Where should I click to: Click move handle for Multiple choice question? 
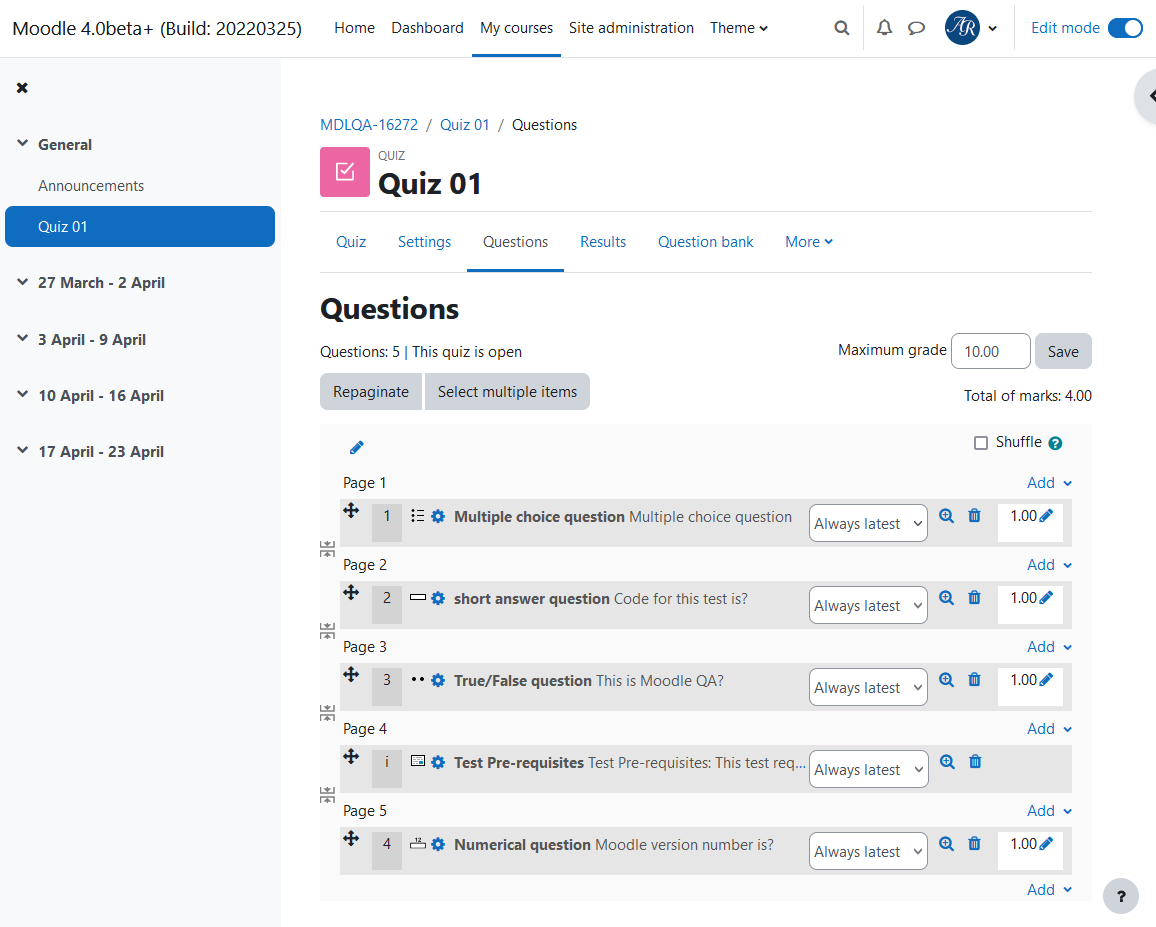pyautogui.click(x=351, y=510)
